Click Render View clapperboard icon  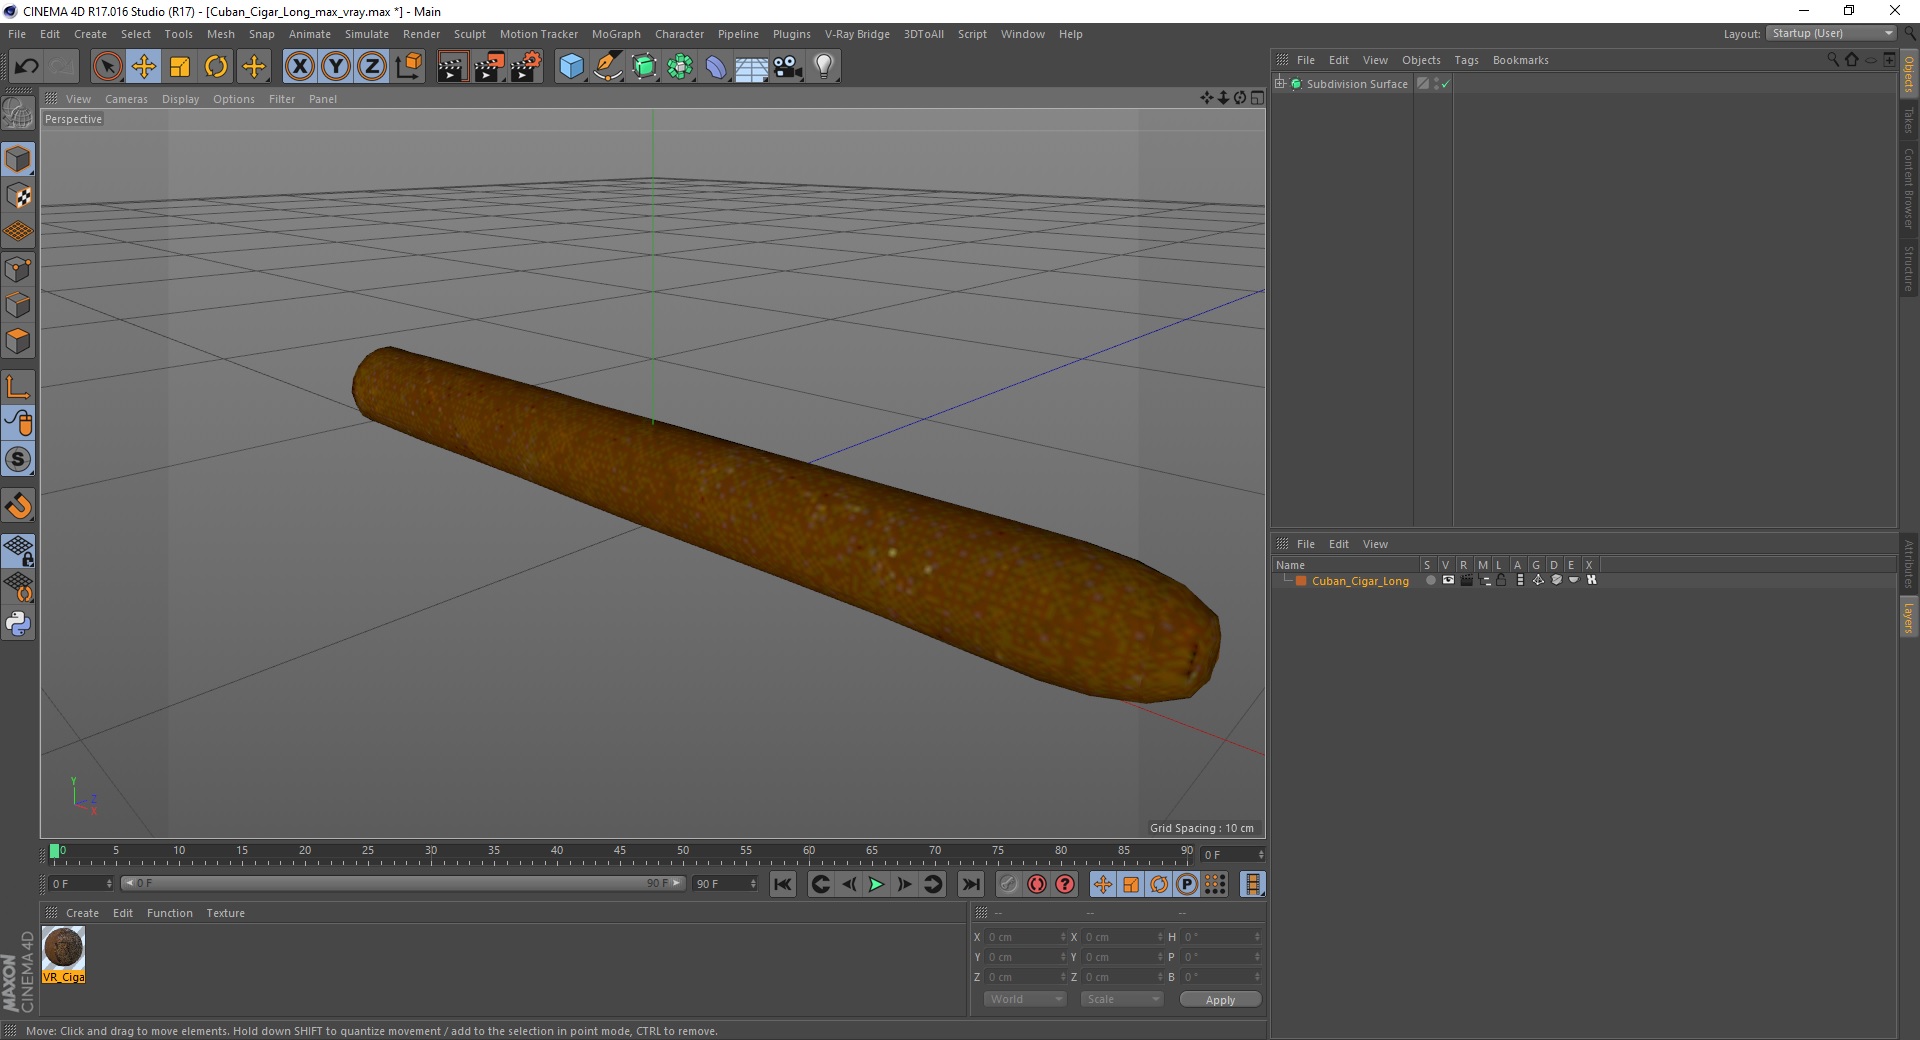452,67
